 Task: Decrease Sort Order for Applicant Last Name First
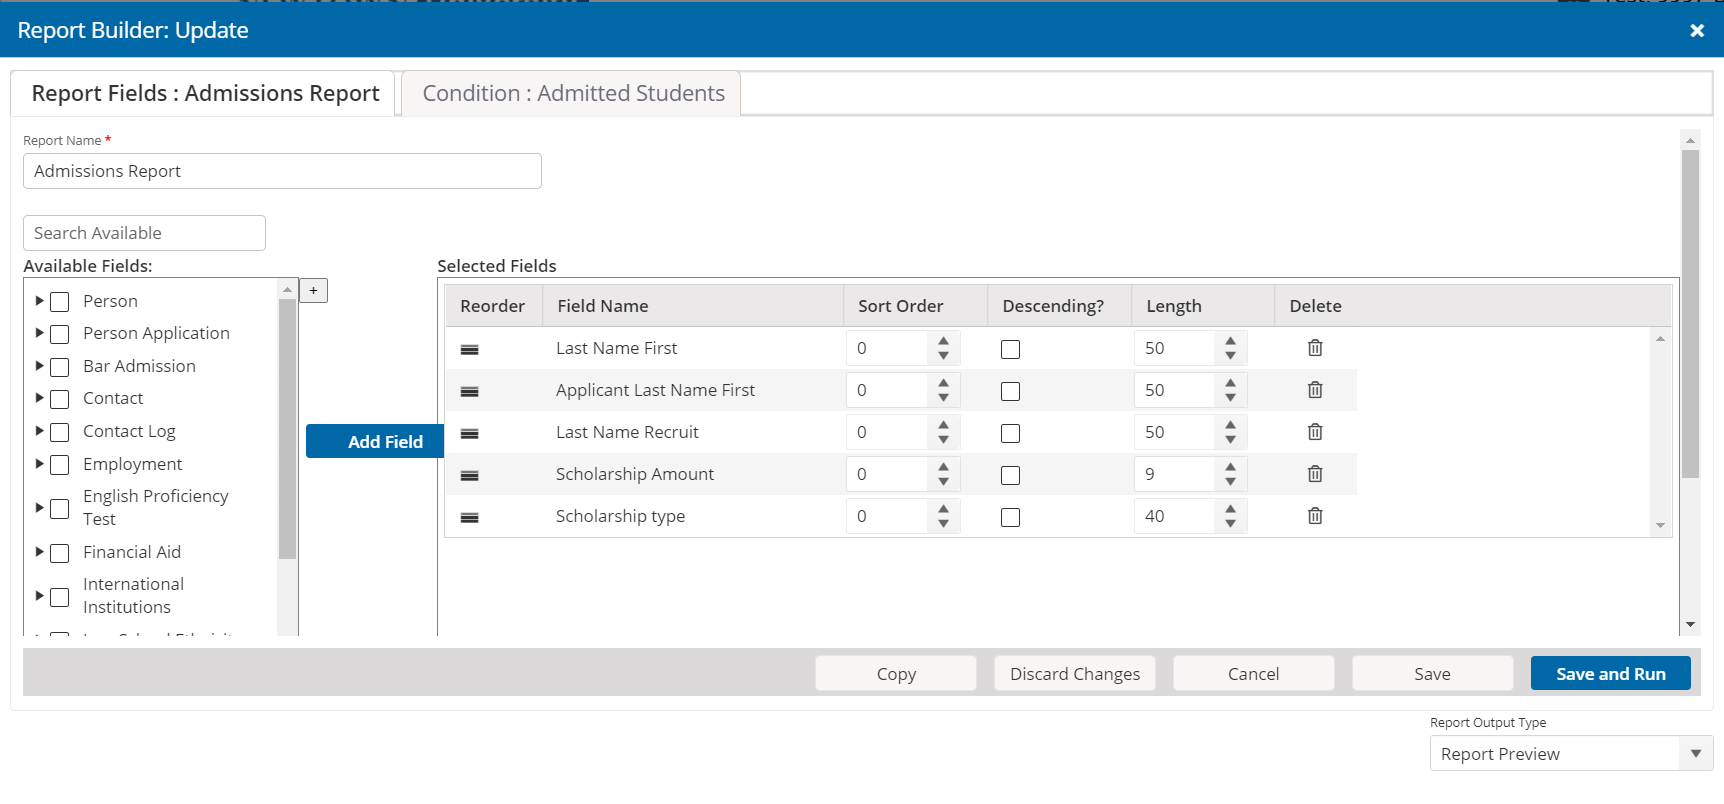(x=943, y=398)
